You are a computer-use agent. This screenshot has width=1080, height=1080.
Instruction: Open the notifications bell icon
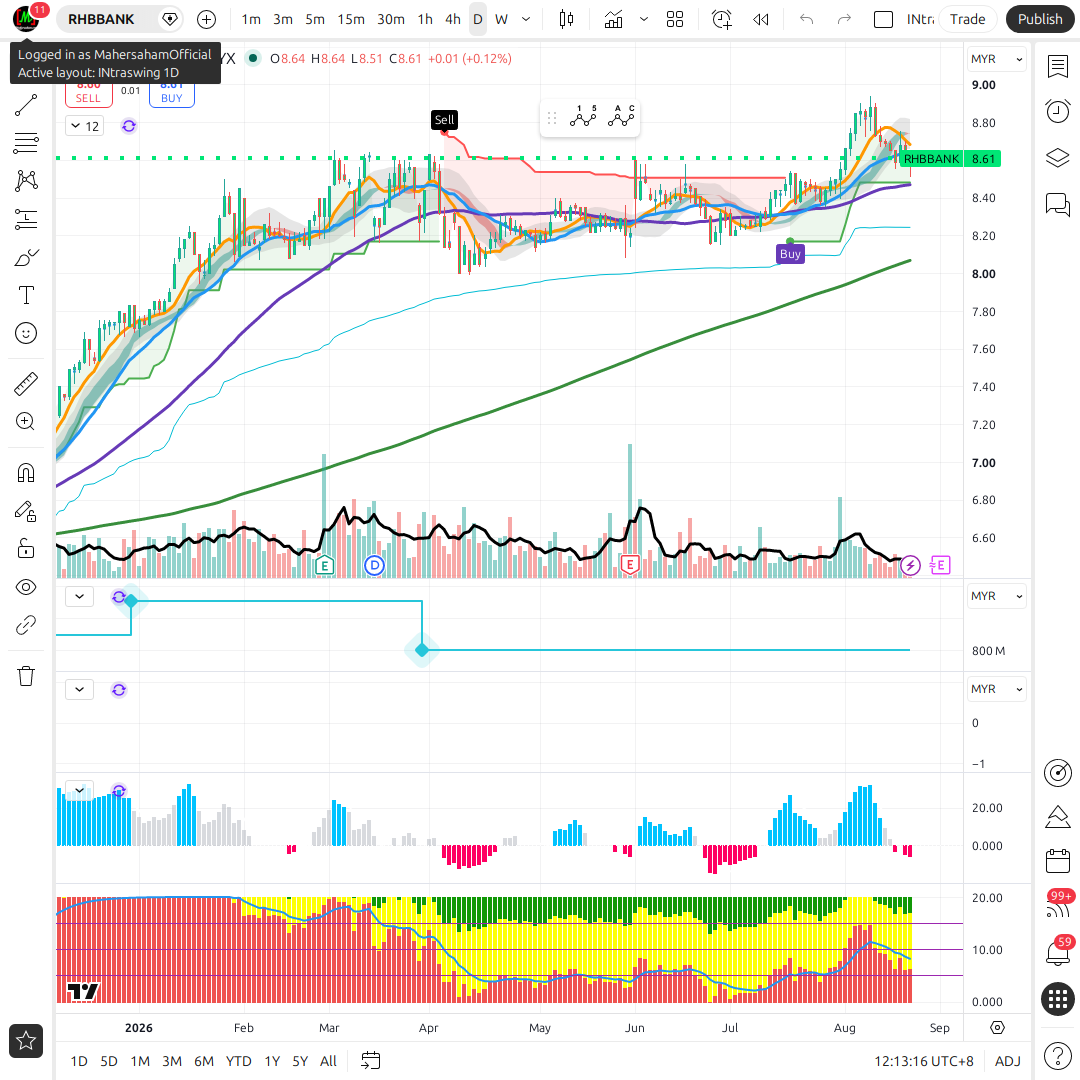point(1058,953)
